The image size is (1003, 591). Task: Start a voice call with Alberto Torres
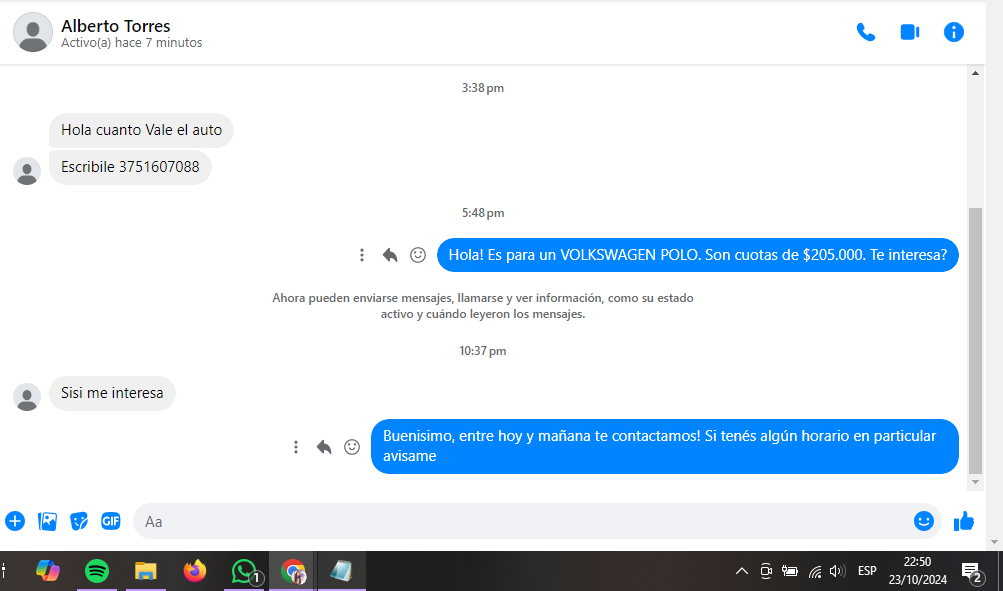click(865, 32)
